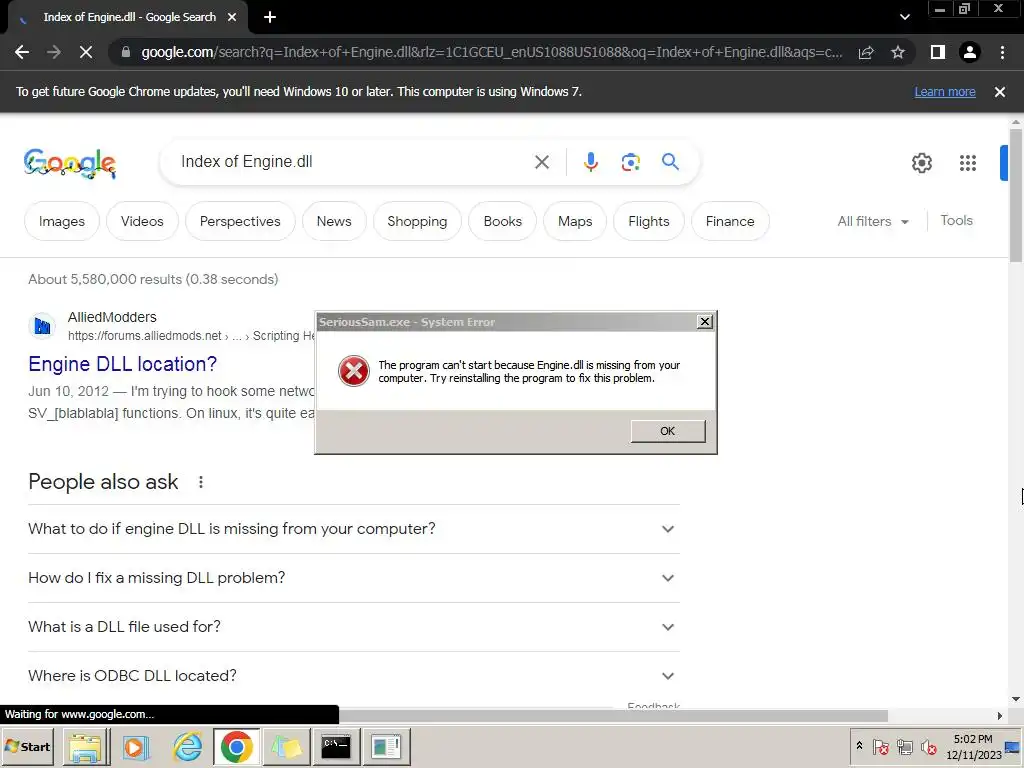This screenshot has width=1024, height=768.
Task: Select the Perspectives filter
Action: pos(240,221)
